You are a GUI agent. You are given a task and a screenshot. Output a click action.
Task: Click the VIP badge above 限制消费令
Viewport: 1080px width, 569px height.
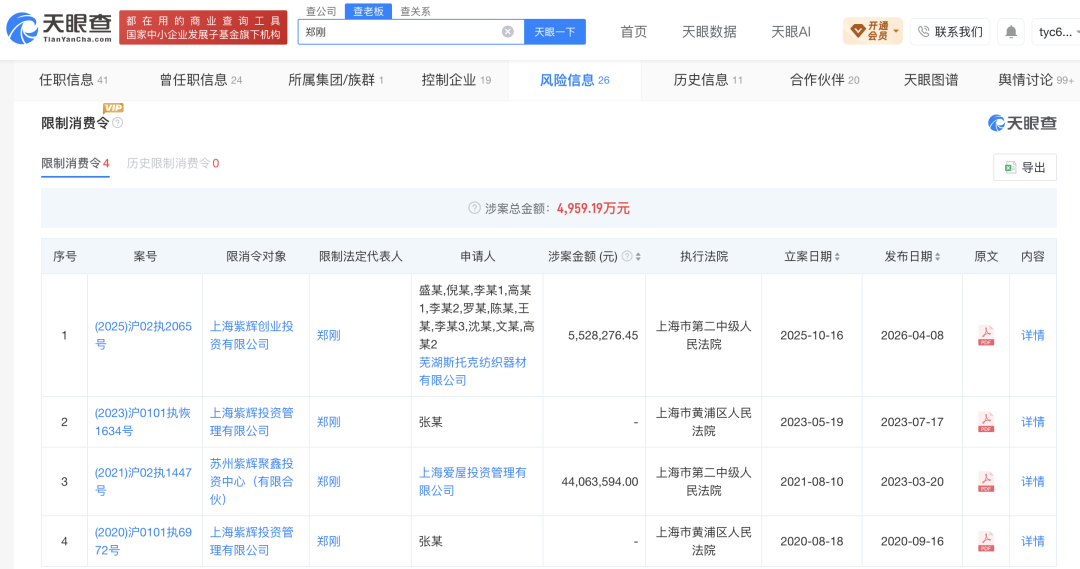[x=113, y=107]
